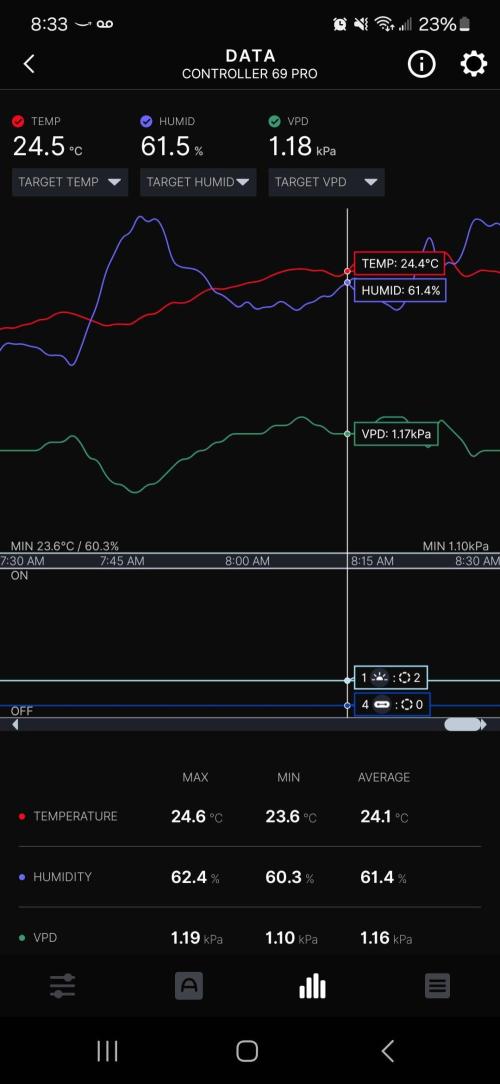The width and height of the screenshot is (500, 1084).
Task: Toggle the HUMID purple checkmark
Action: click(x=146, y=121)
